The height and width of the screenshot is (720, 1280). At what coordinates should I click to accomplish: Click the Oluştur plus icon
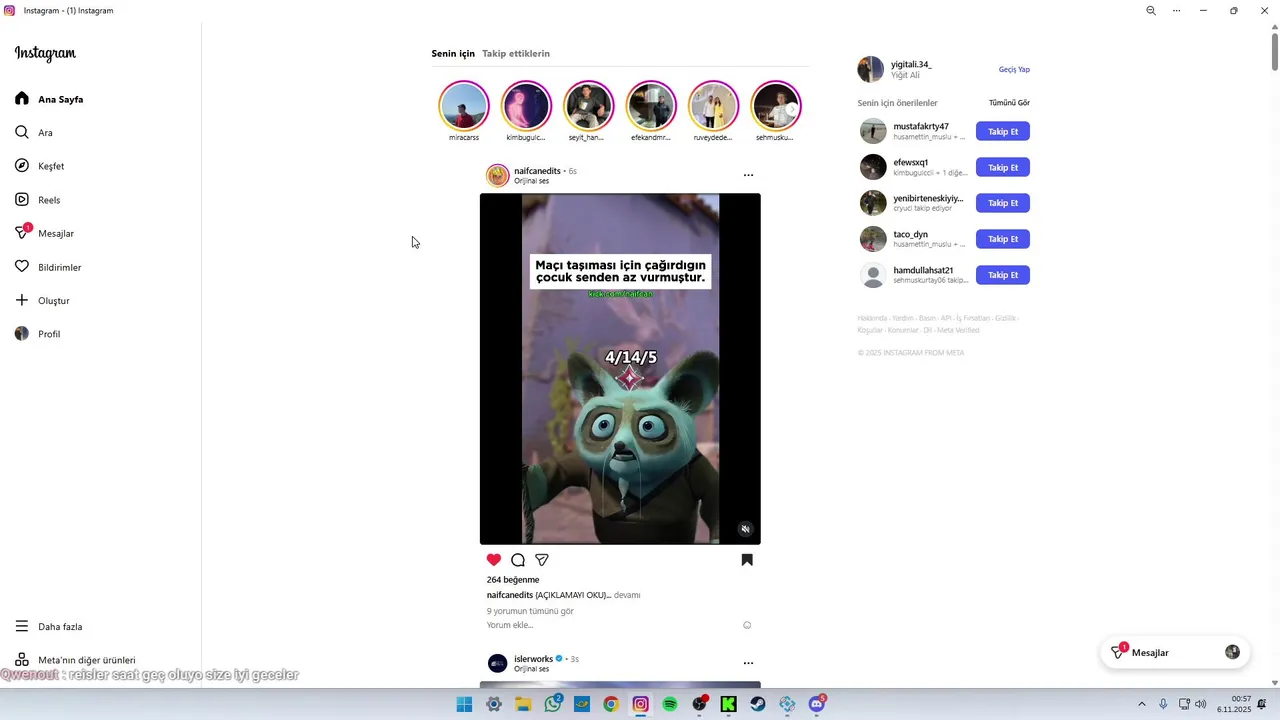[x=22, y=300]
